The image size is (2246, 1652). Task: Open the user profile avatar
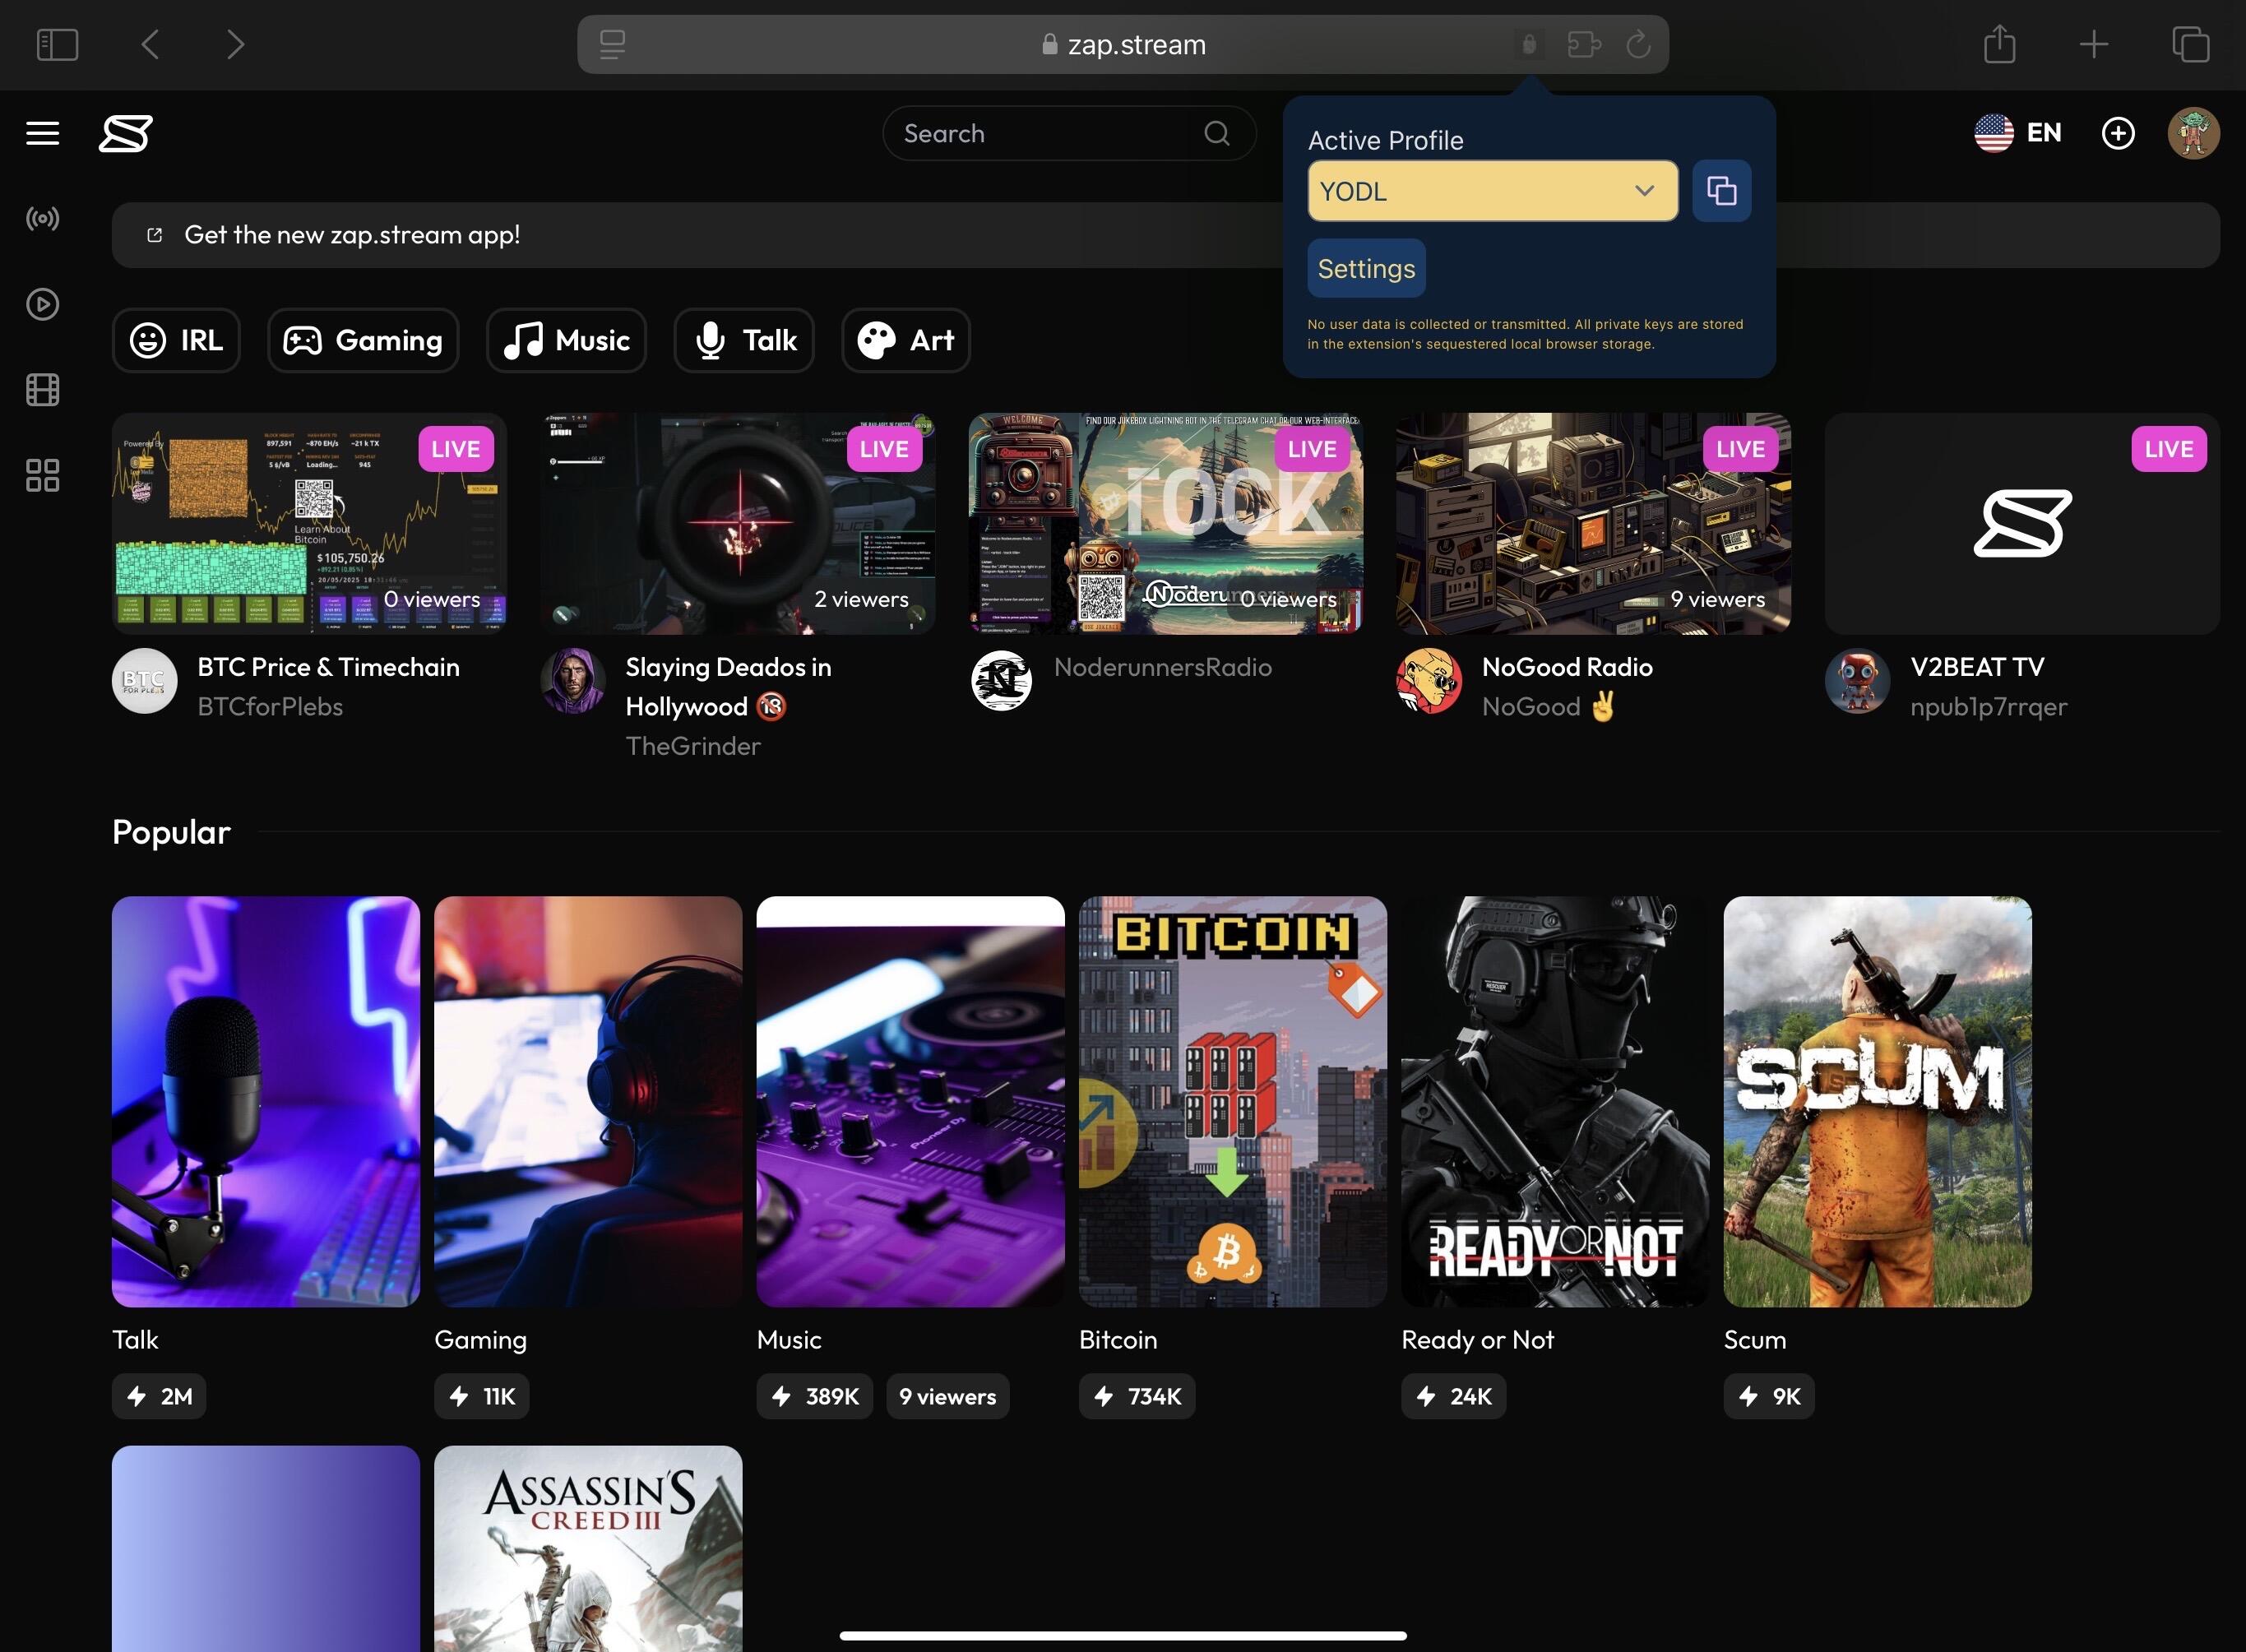pyautogui.click(x=2193, y=133)
